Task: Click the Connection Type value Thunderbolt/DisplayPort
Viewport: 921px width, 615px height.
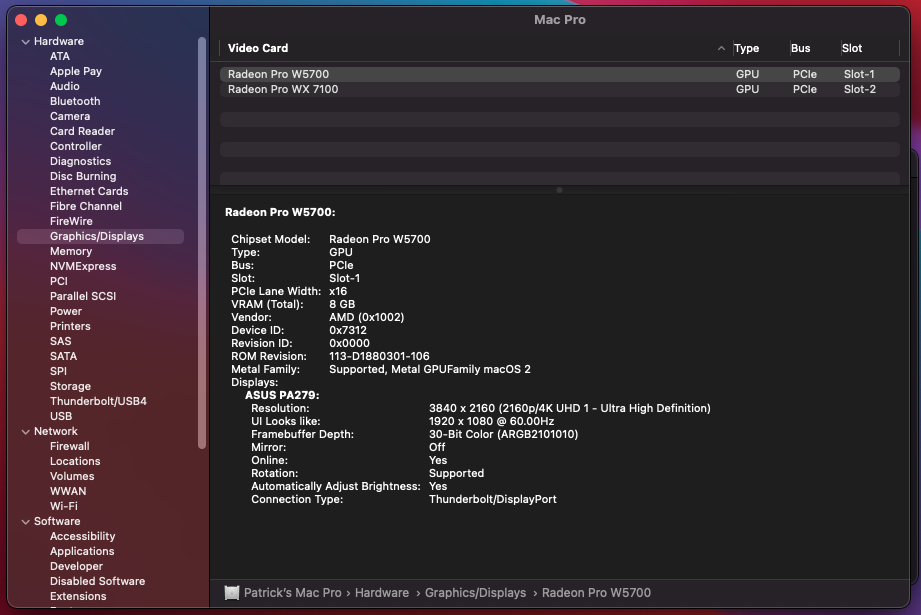Action: 493,499
